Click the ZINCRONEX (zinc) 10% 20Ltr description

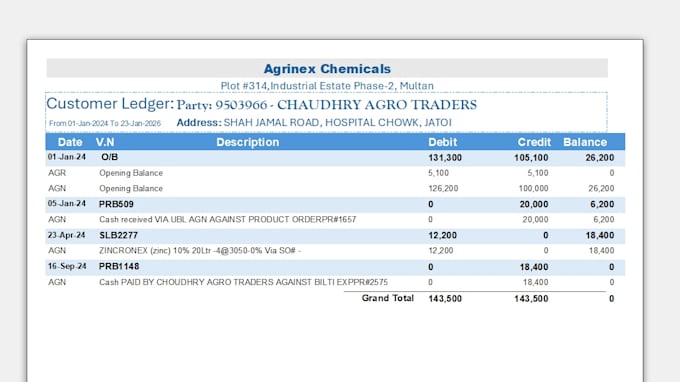pyautogui.click(x=200, y=251)
